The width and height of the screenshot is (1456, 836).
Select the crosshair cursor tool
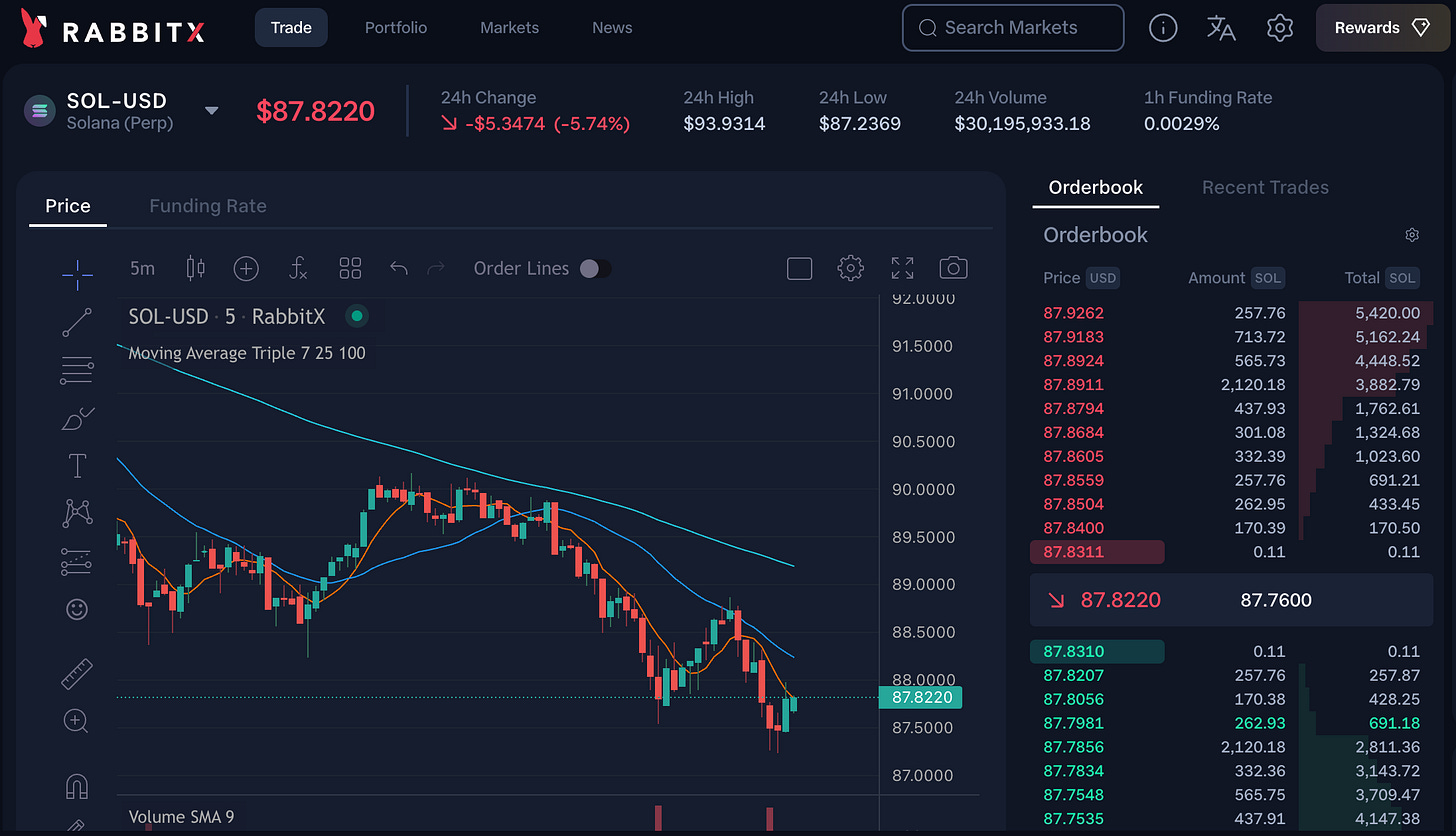coord(77,274)
